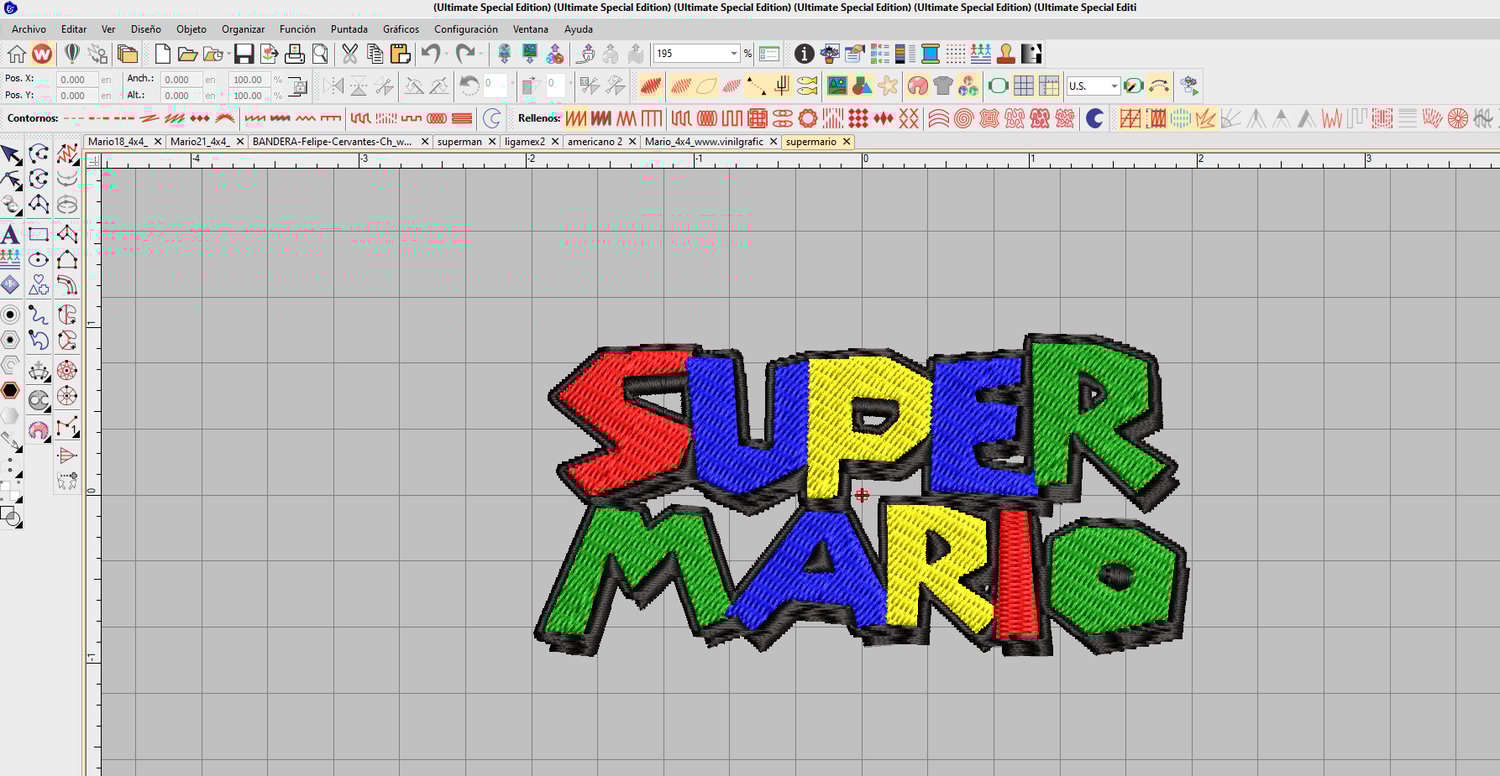The width and height of the screenshot is (1500, 776).
Task: Open the Archivo menu
Action: [x=29, y=29]
